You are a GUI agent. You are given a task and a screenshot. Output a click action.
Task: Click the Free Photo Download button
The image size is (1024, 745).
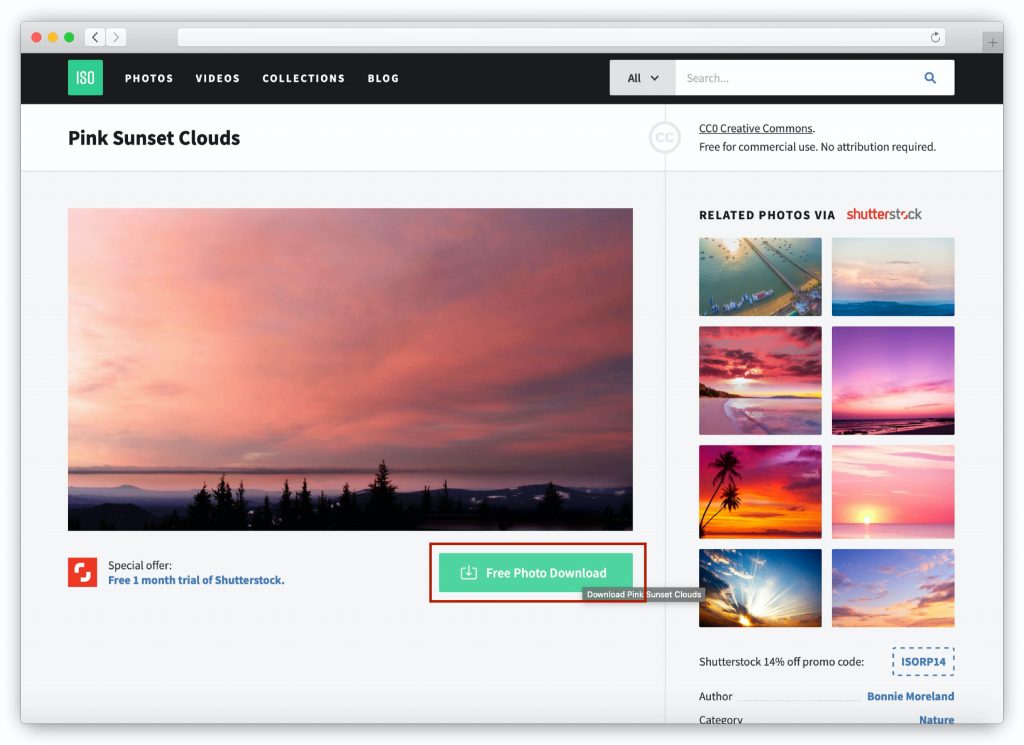tap(536, 573)
